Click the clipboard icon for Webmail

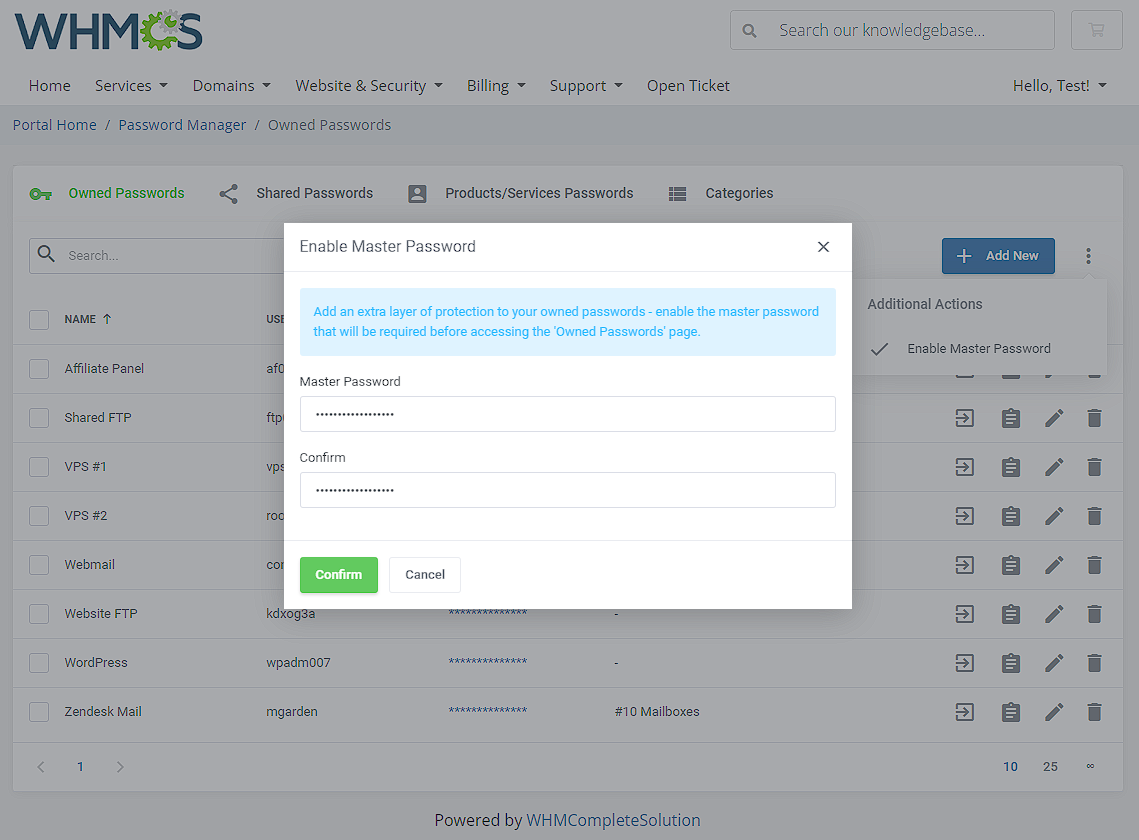(1010, 565)
